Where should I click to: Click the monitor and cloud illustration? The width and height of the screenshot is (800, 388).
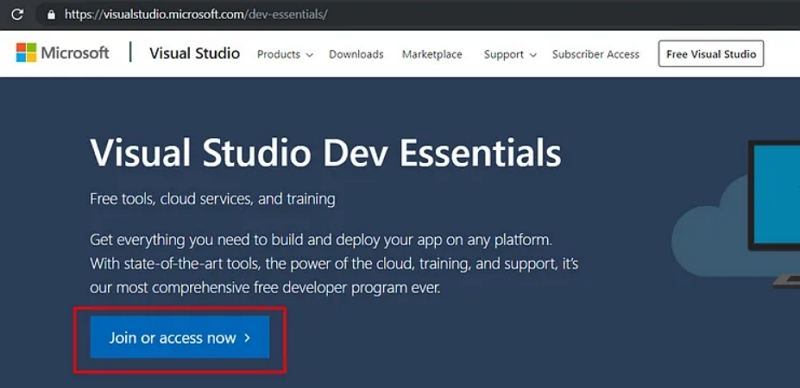[736, 214]
